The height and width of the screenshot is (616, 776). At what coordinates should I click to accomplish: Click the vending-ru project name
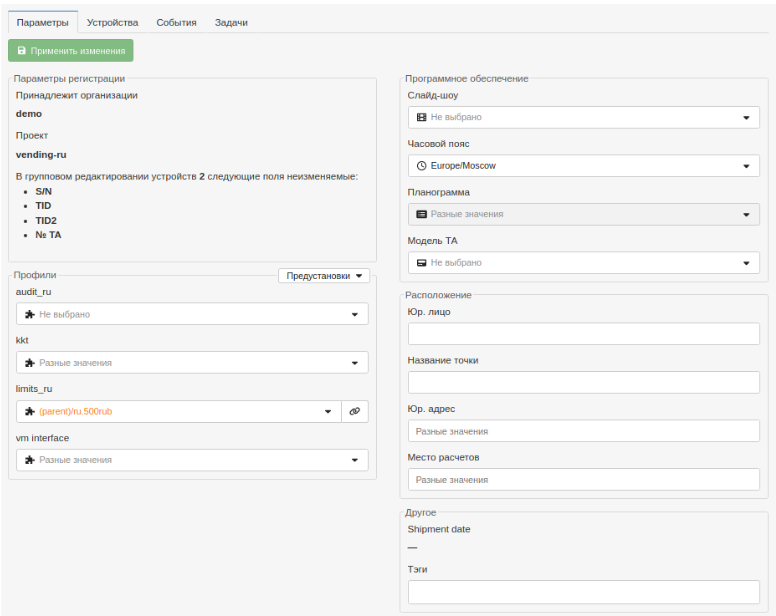tap(41, 155)
